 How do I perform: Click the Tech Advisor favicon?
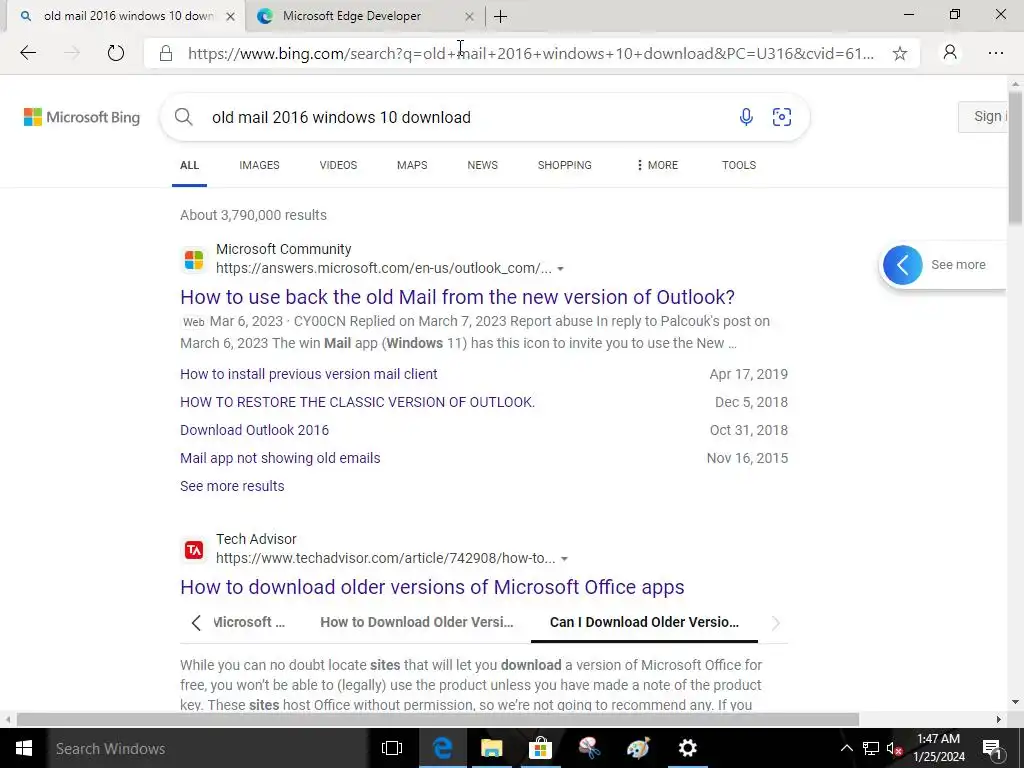point(194,550)
